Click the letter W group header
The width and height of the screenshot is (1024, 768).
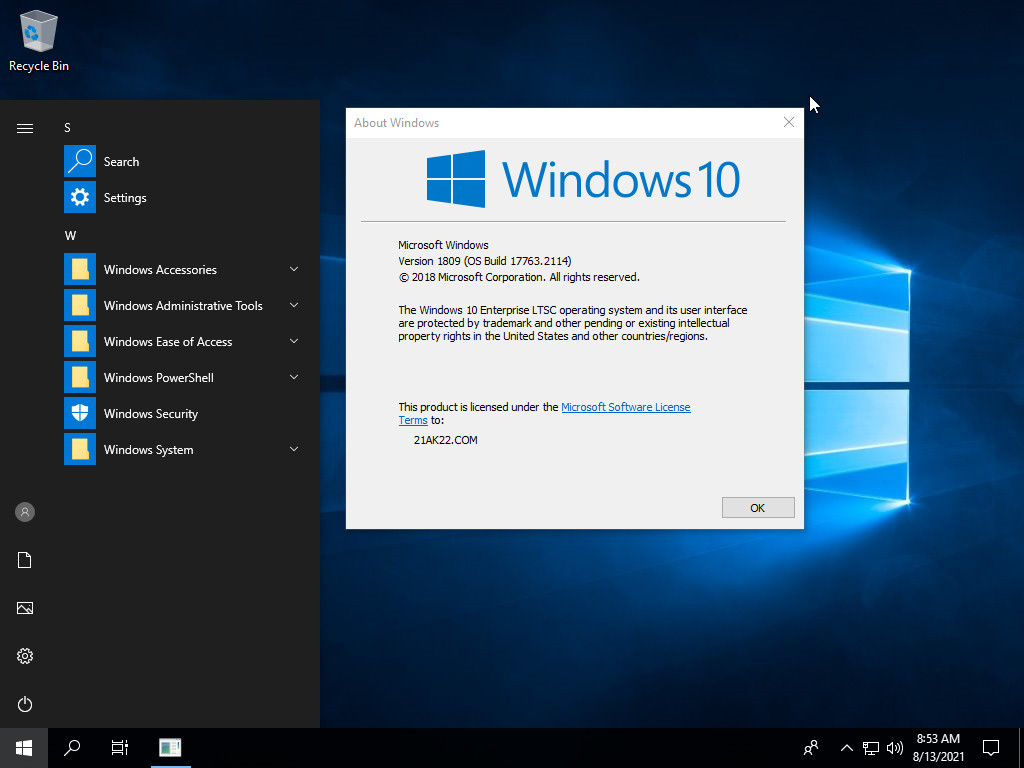pyautogui.click(x=70, y=236)
